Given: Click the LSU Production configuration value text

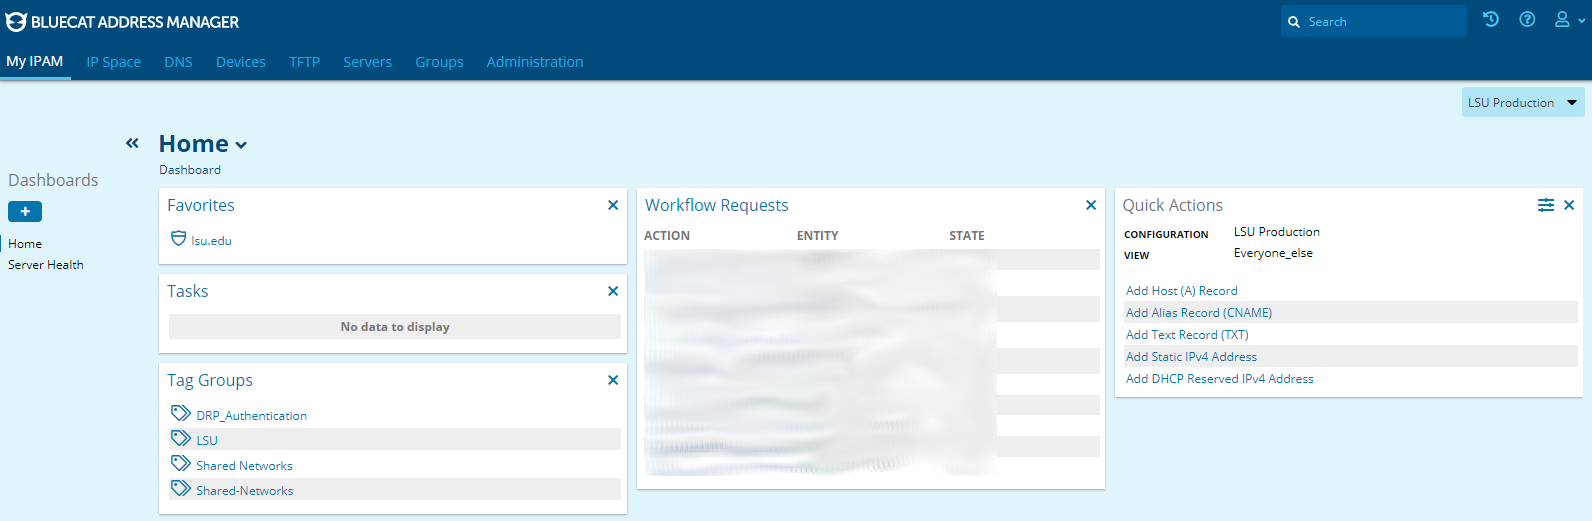Looking at the screenshot, I should coord(1277,232).
